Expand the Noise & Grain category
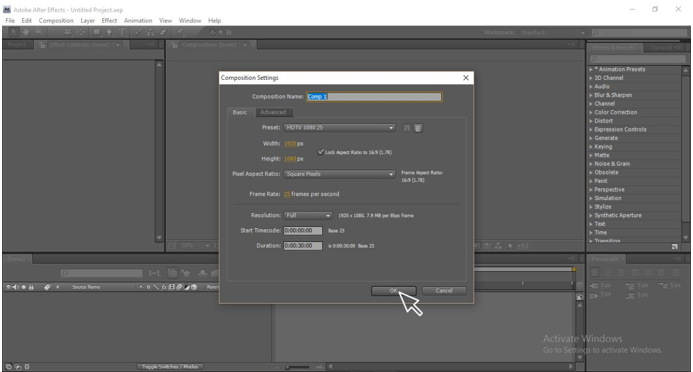Screen dimensions: 693x372 coord(590,164)
